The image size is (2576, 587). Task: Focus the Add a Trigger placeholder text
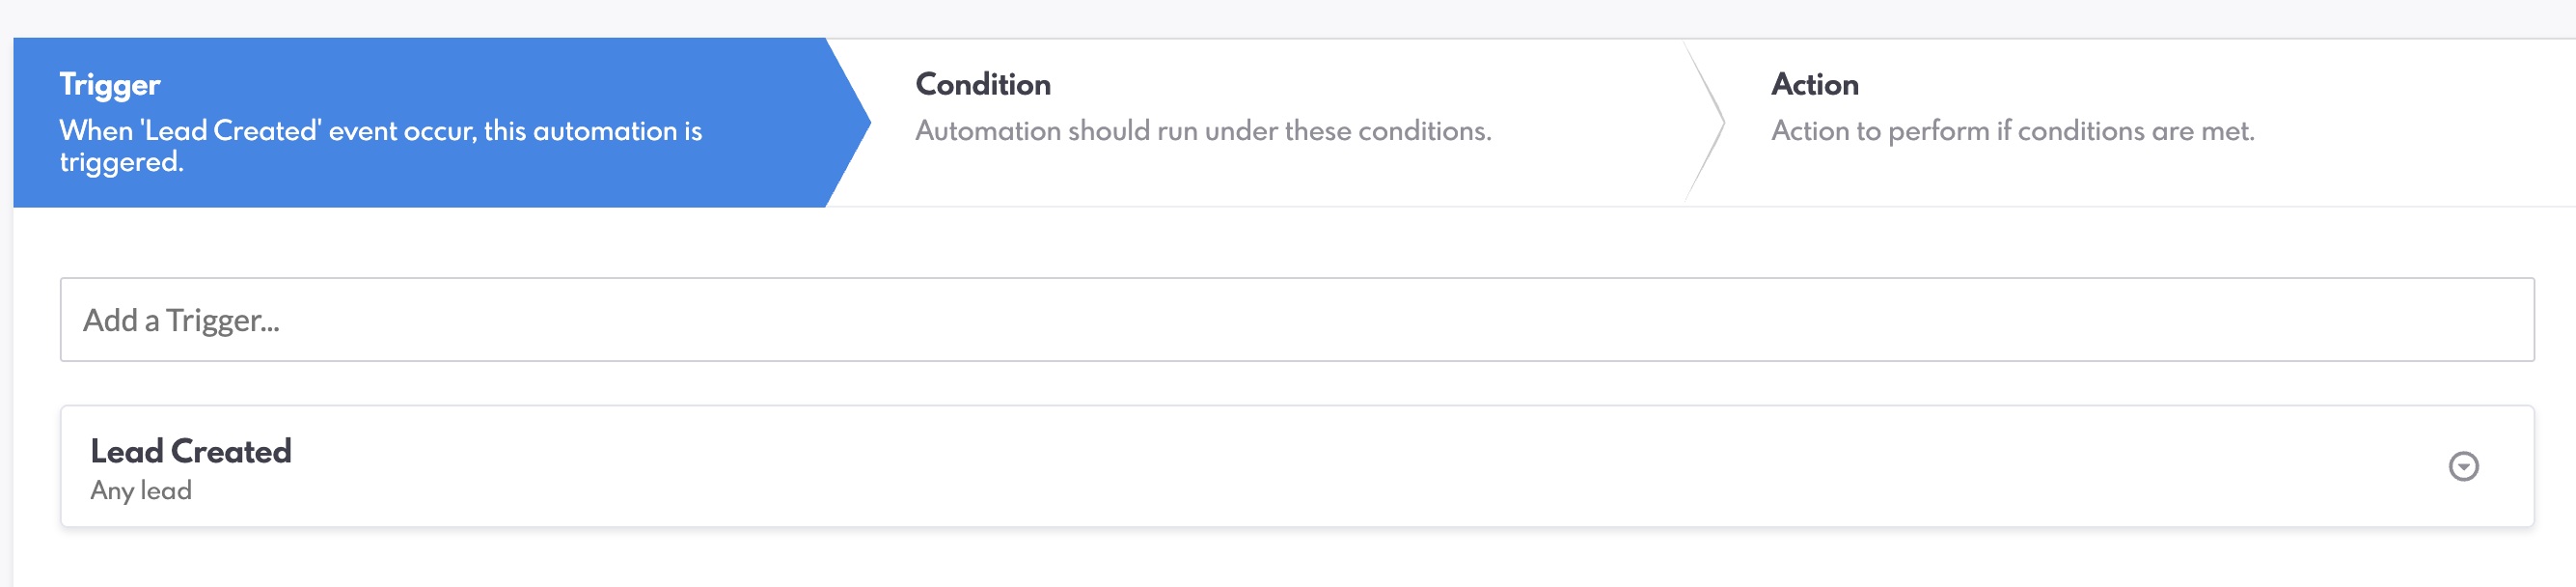click(x=181, y=320)
